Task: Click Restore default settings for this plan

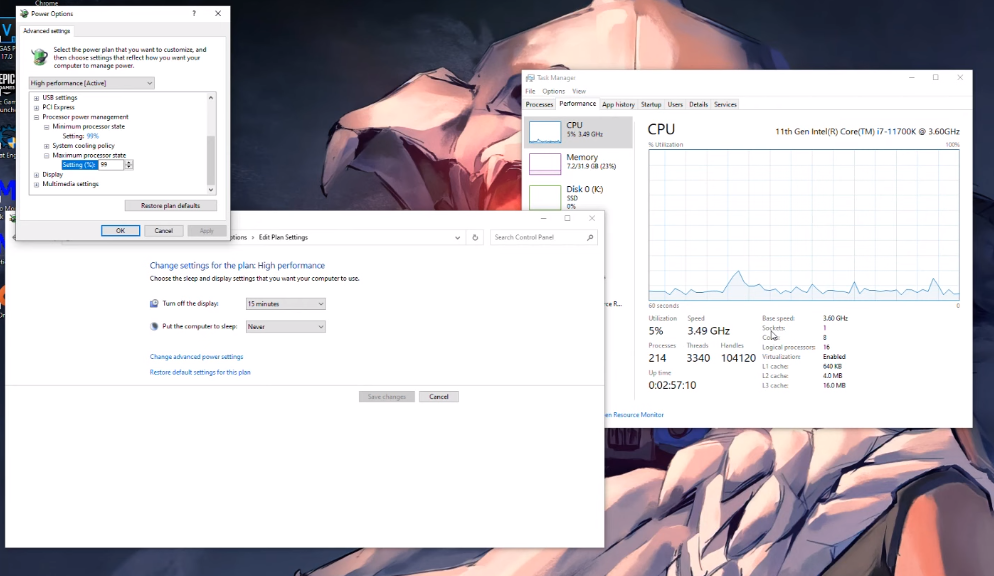Action: 200,373
